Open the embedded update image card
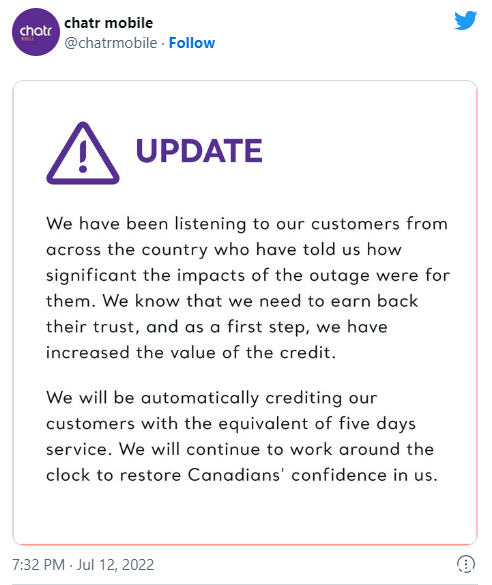This screenshot has width=492, height=585. pos(245,313)
